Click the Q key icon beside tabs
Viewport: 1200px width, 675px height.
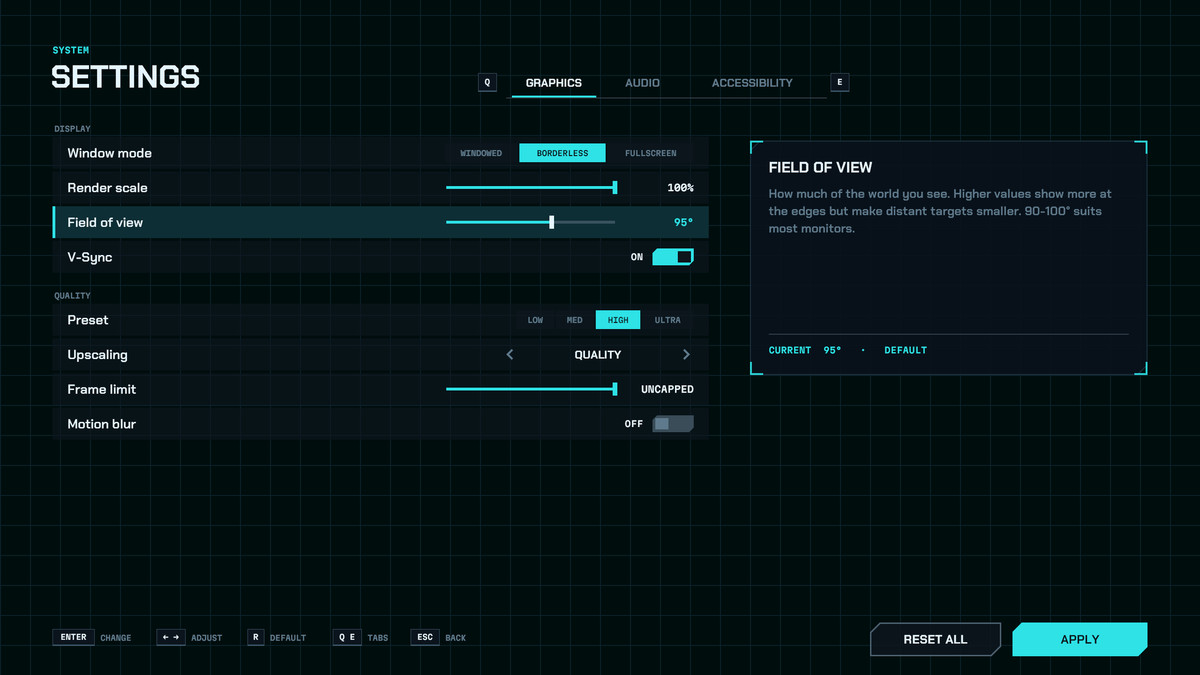click(487, 83)
